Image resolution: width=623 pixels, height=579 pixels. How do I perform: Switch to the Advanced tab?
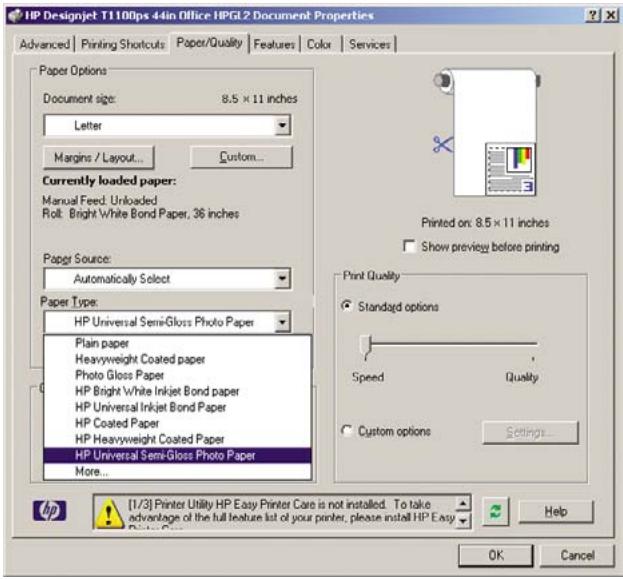pyautogui.click(x=44, y=44)
